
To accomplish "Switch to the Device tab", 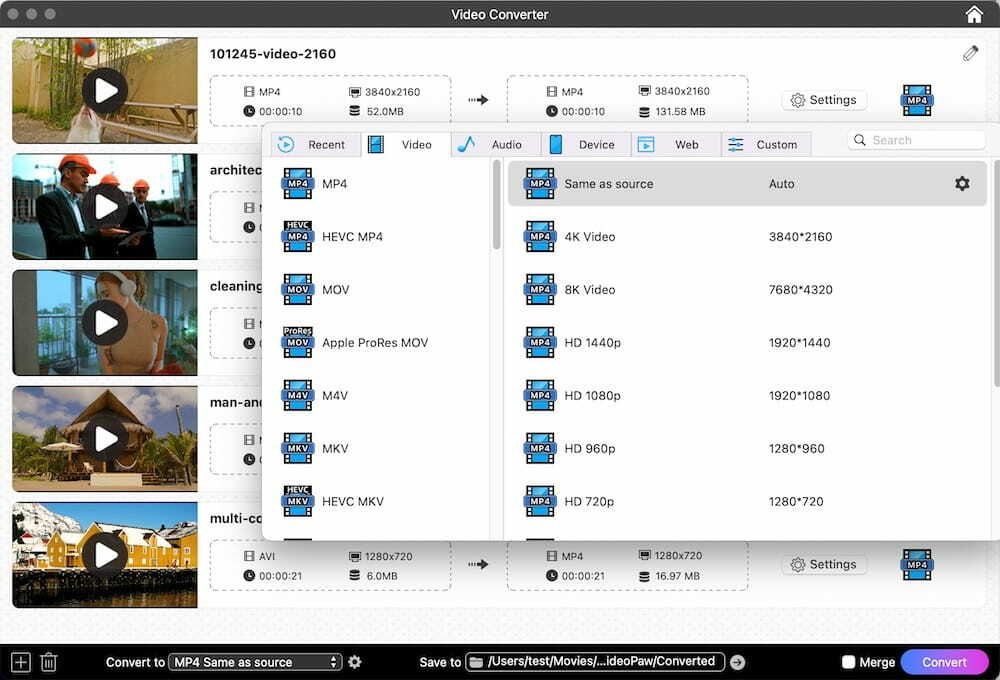I will (585, 145).
